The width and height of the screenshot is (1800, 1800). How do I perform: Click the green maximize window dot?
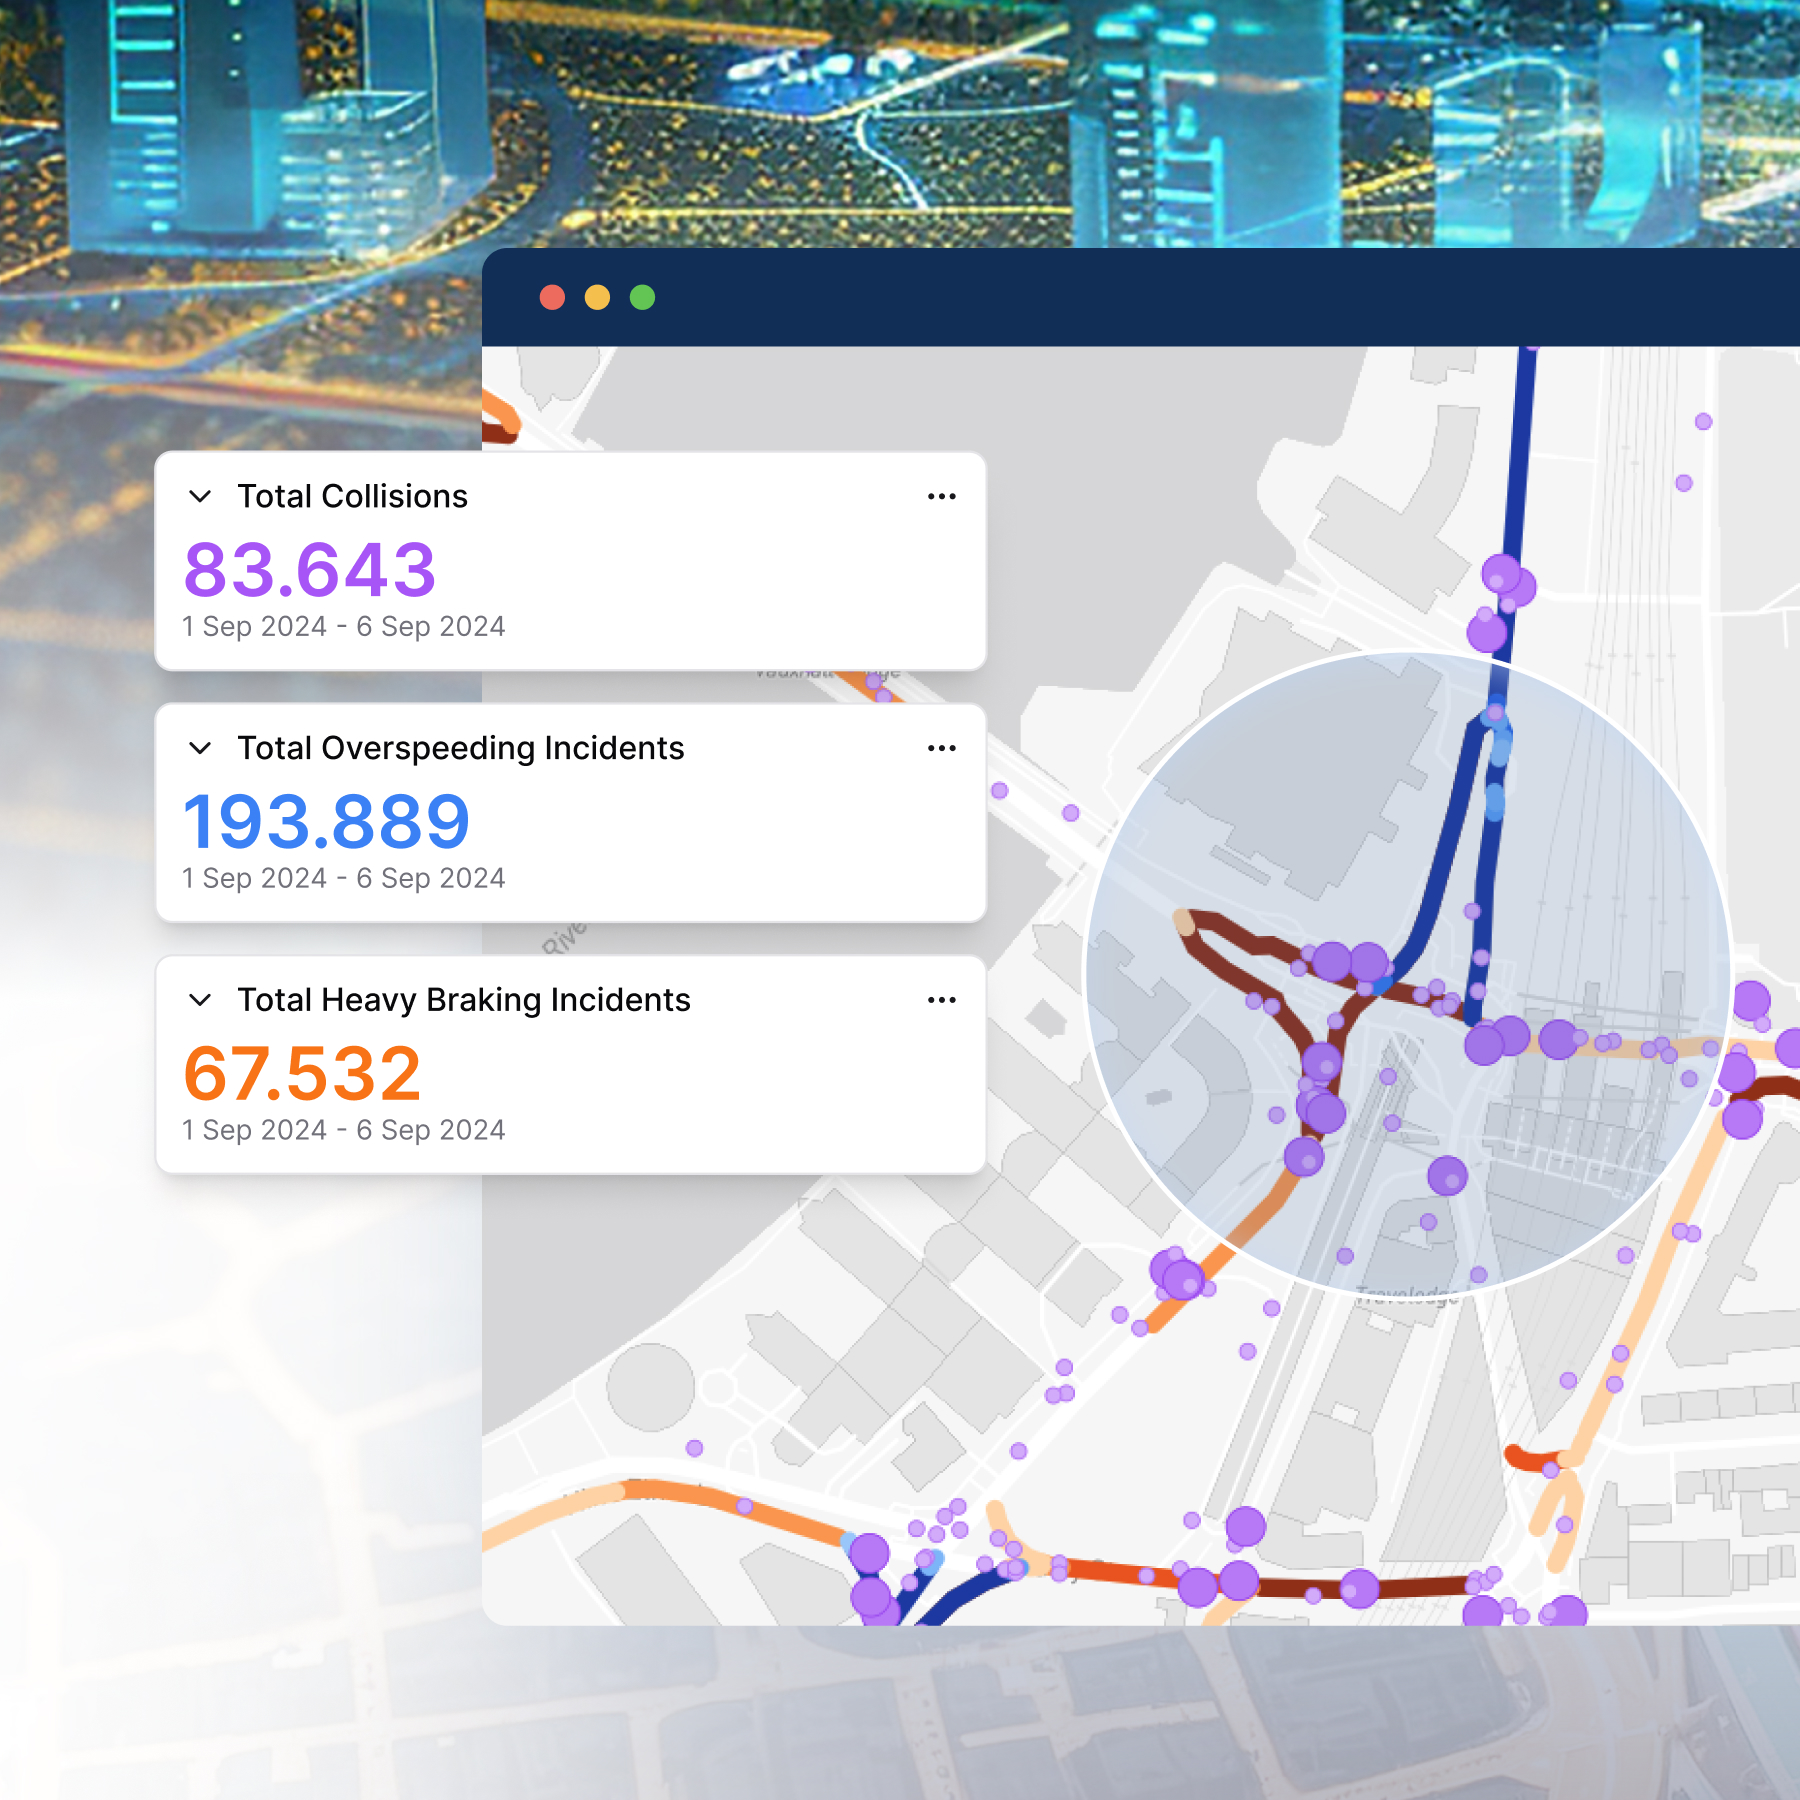click(642, 297)
